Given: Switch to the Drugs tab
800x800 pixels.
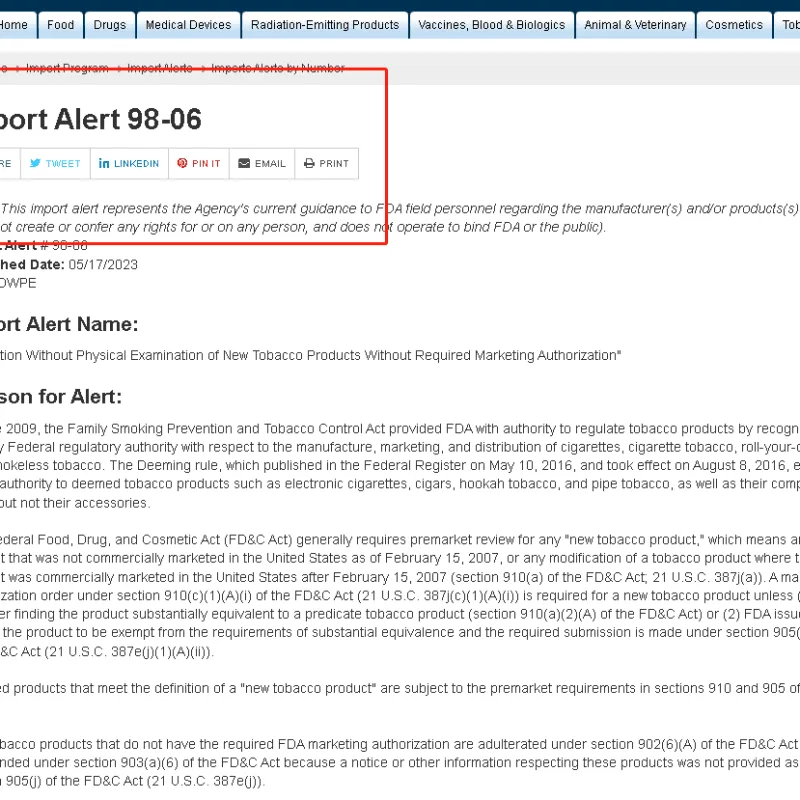Looking at the screenshot, I should coord(110,25).
